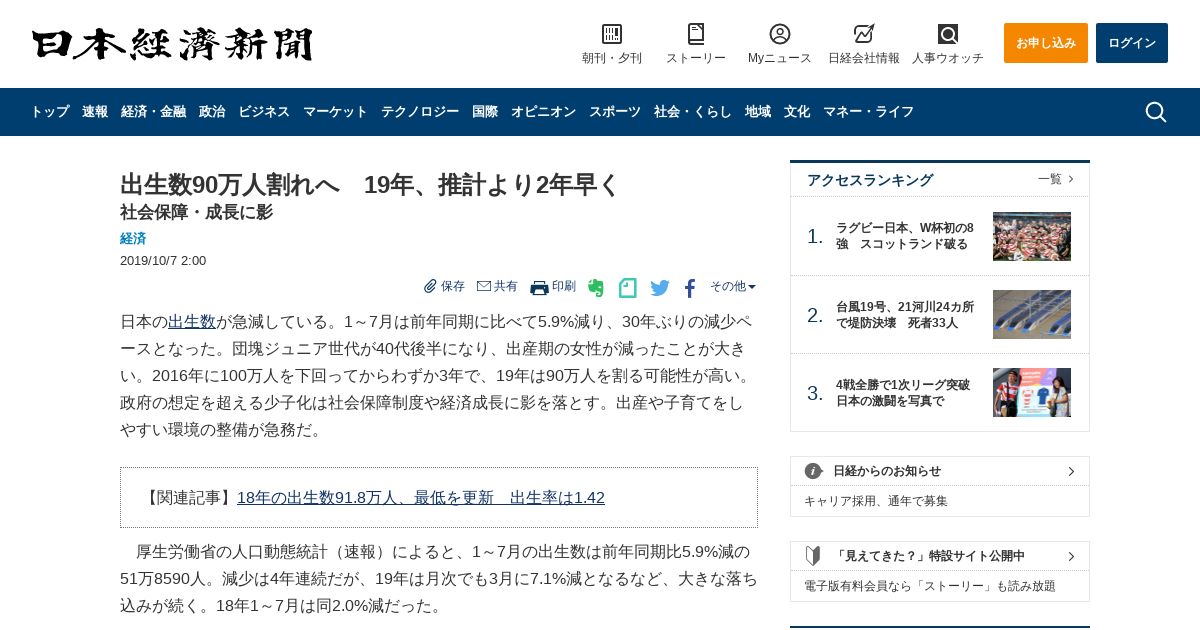This screenshot has width=1200, height=630.
Task: Open キャリア採用、通年で募集 notice
Action: (x=876, y=501)
